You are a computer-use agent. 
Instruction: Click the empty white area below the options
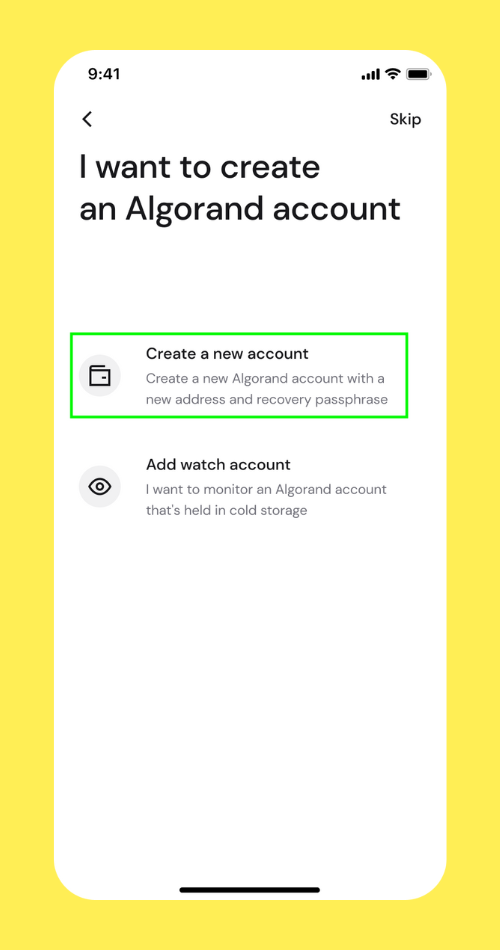pos(250,697)
